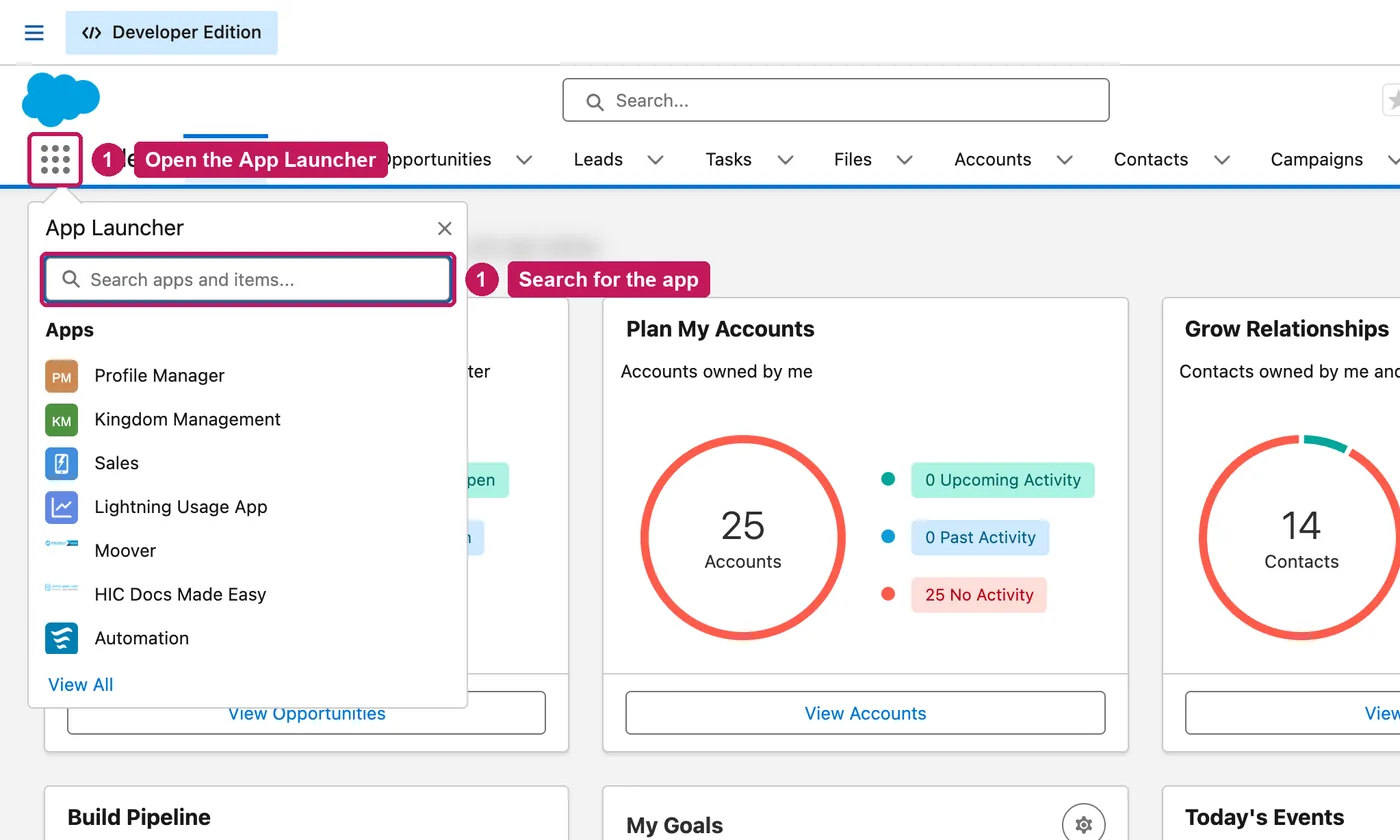Open the Contacts tab
The height and width of the screenshot is (840, 1400).
[x=1151, y=160]
